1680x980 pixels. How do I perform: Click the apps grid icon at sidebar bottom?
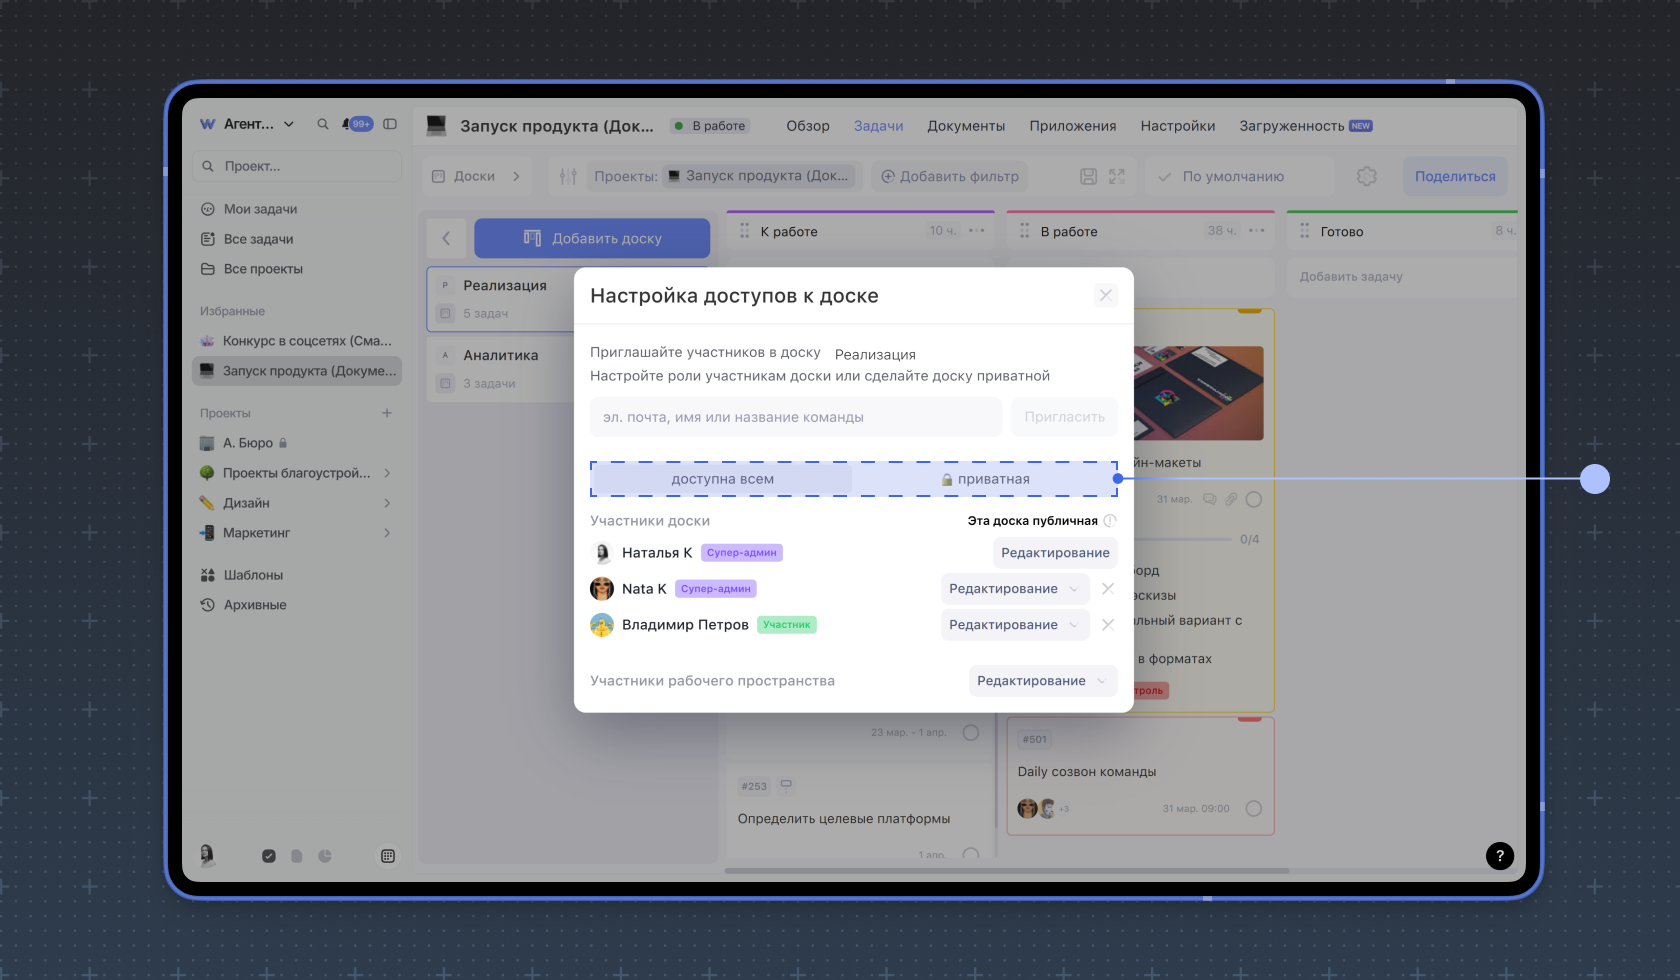[x=388, y=856]
